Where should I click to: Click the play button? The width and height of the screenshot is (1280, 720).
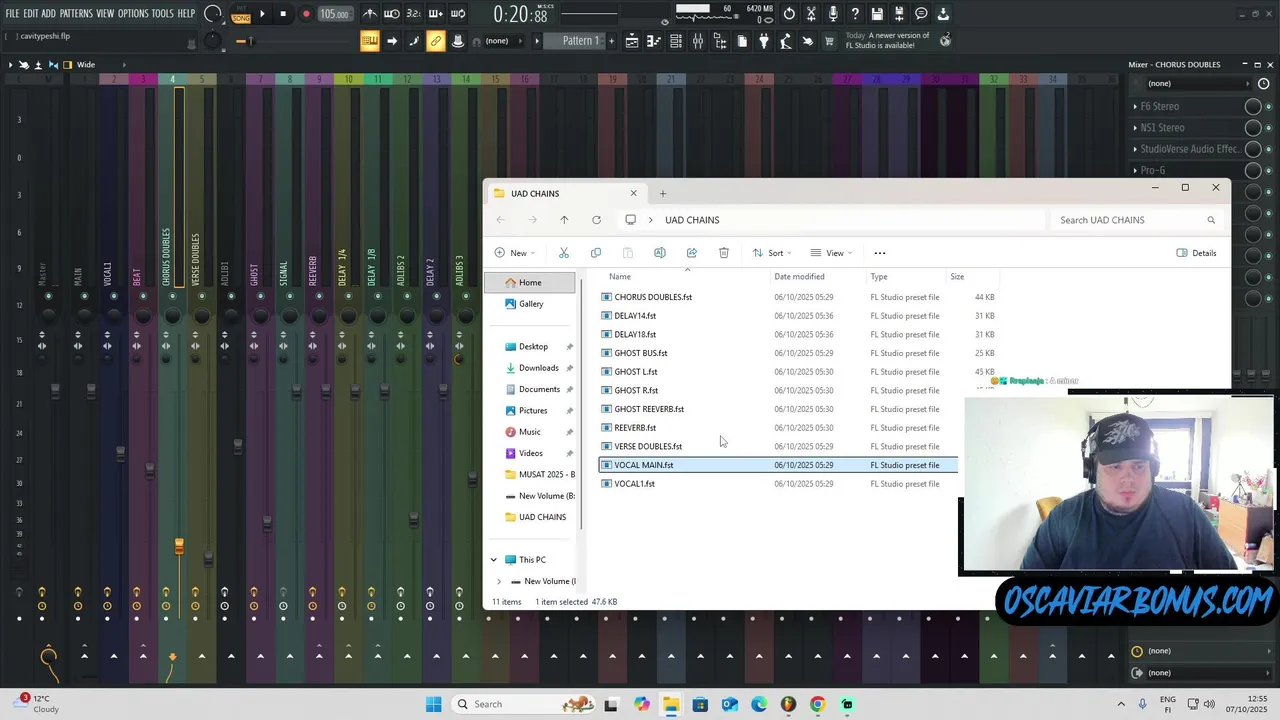[x=262, y=14]
